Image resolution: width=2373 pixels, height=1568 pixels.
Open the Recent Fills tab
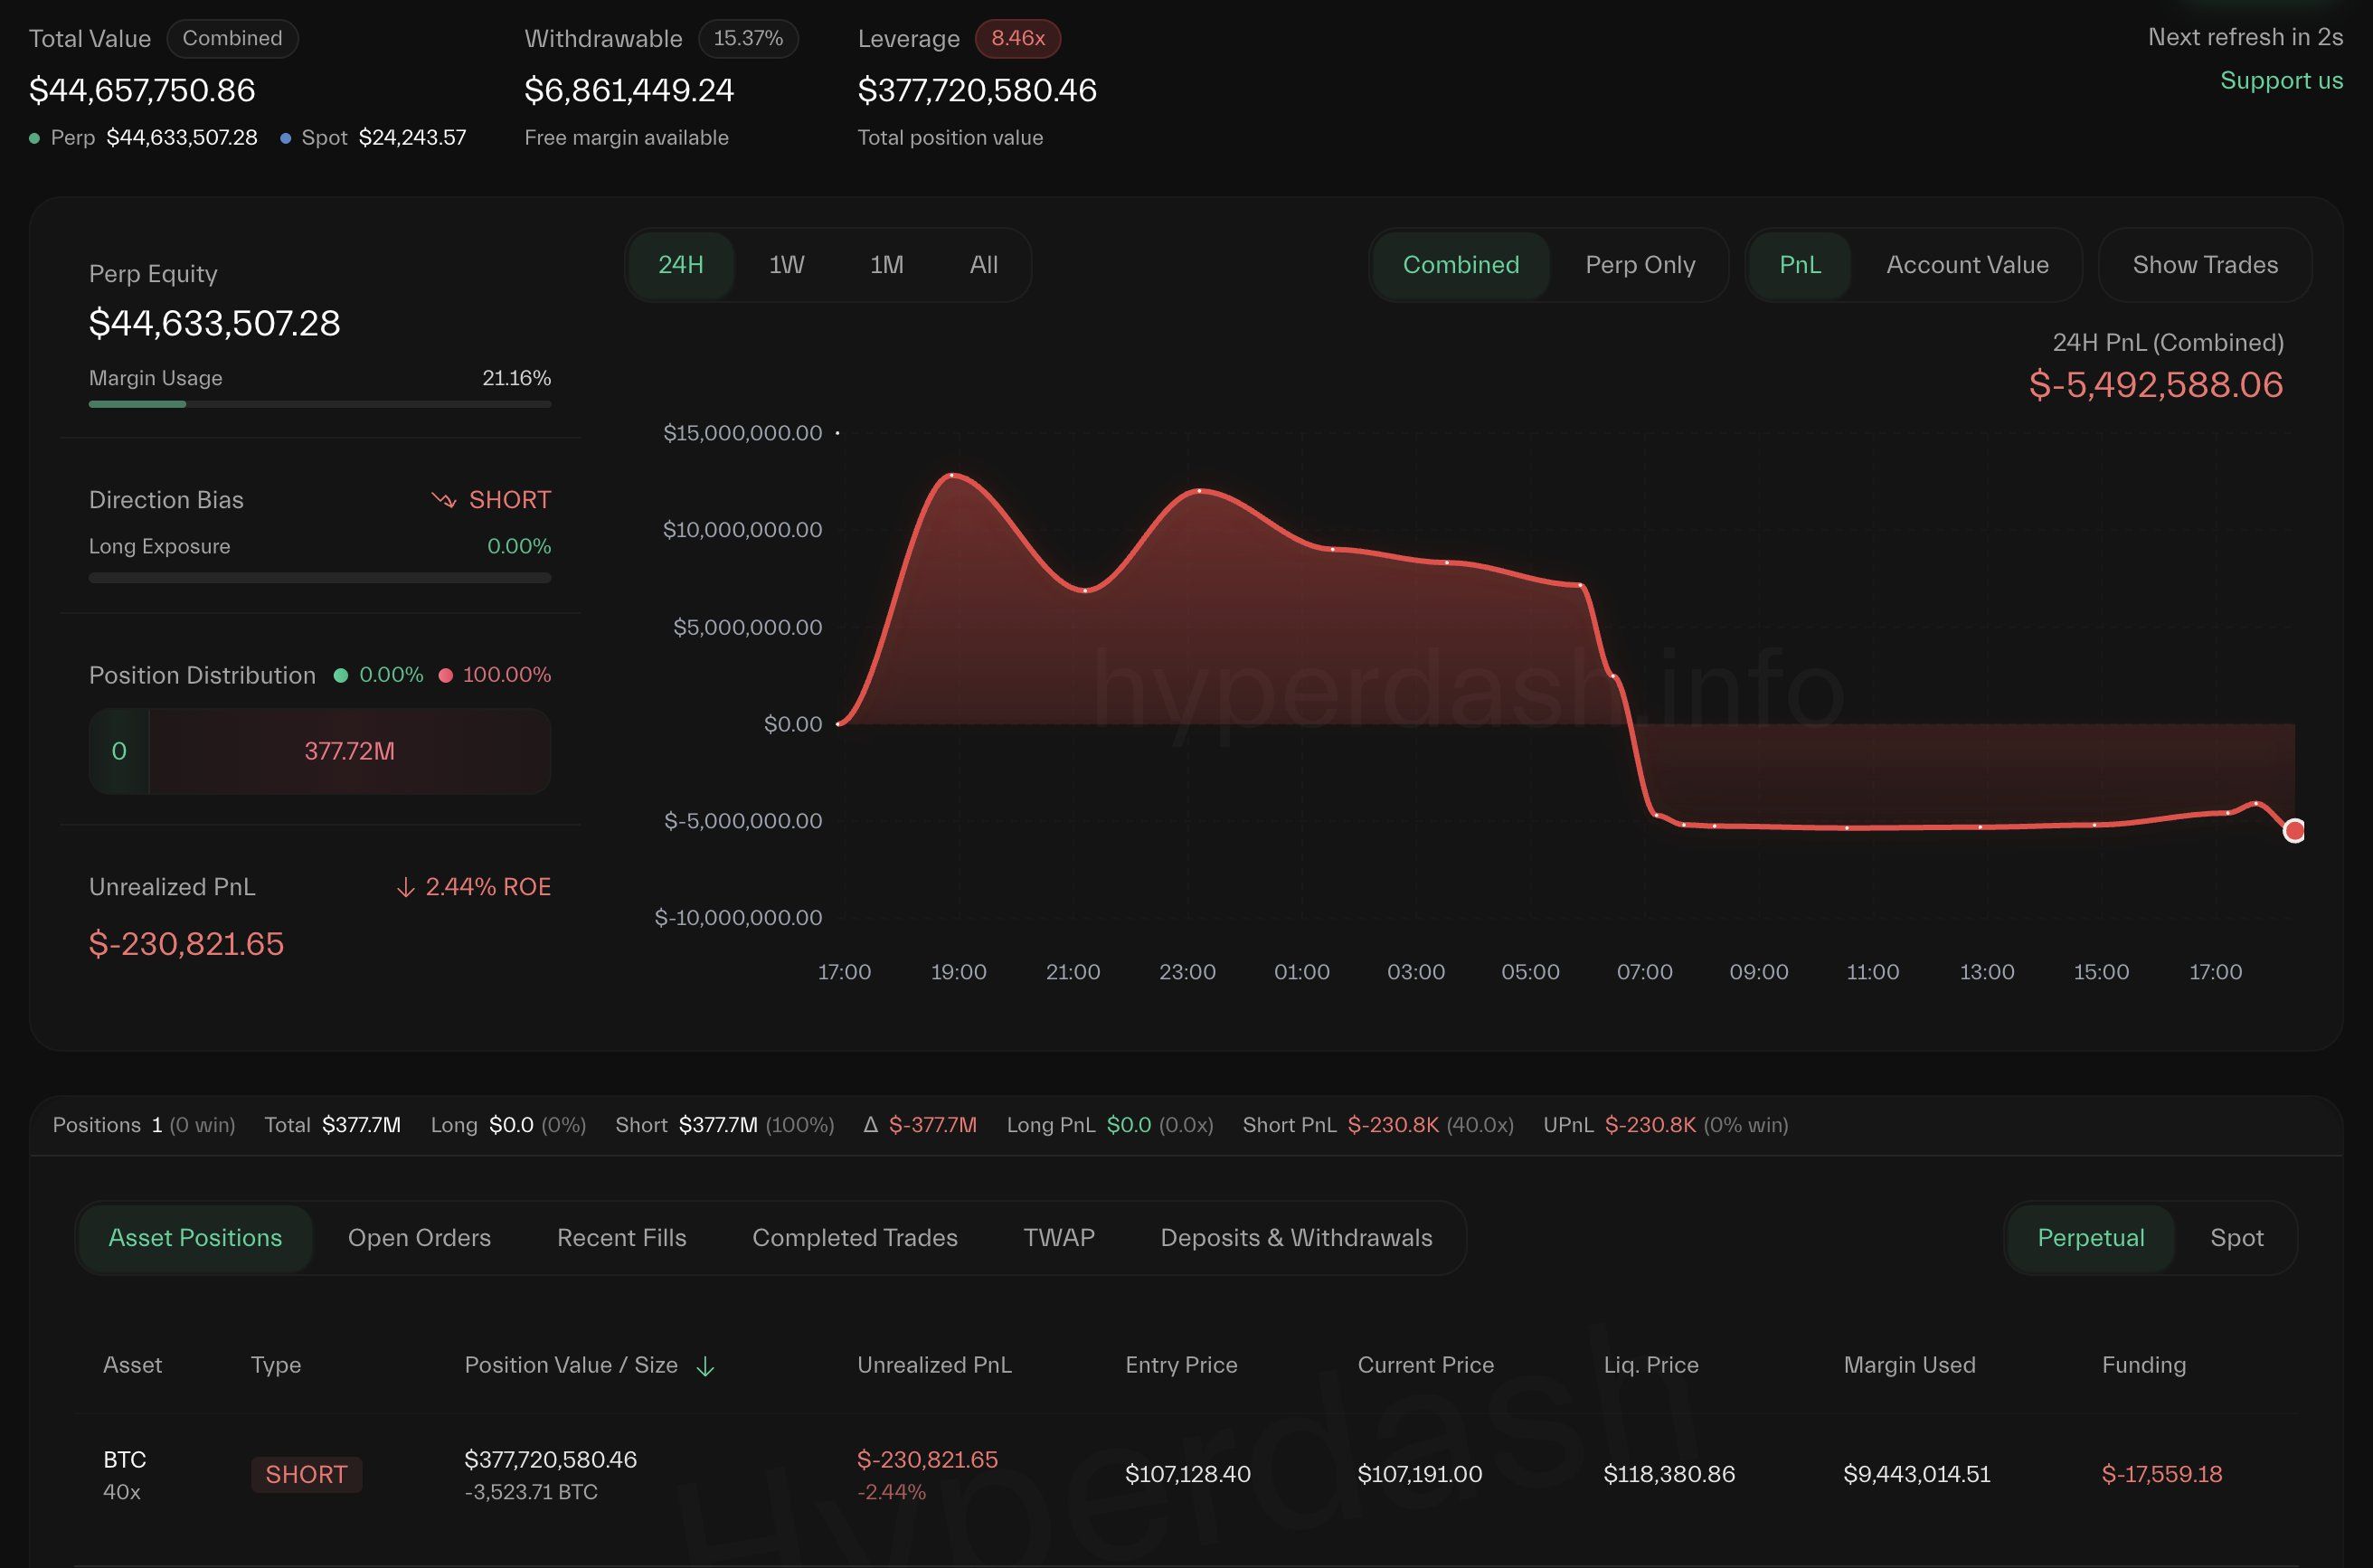coord(621,1237)
